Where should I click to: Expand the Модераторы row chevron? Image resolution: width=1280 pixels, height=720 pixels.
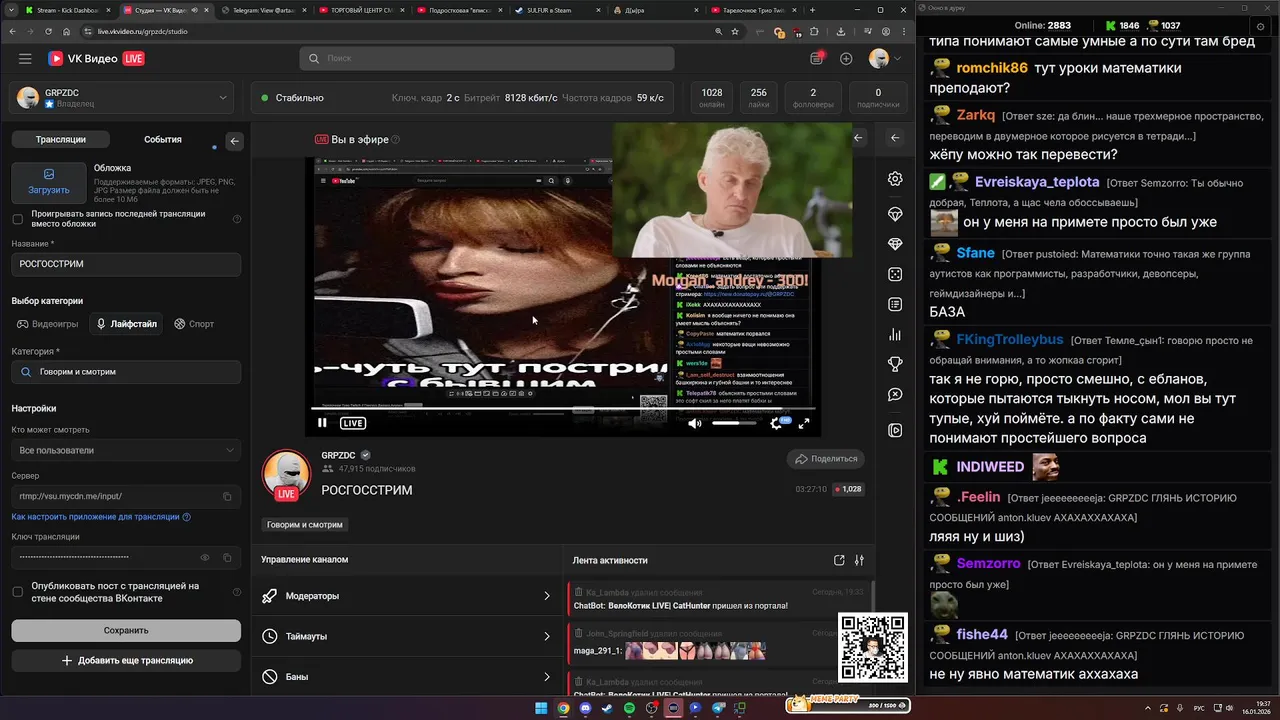coord(546,596)
